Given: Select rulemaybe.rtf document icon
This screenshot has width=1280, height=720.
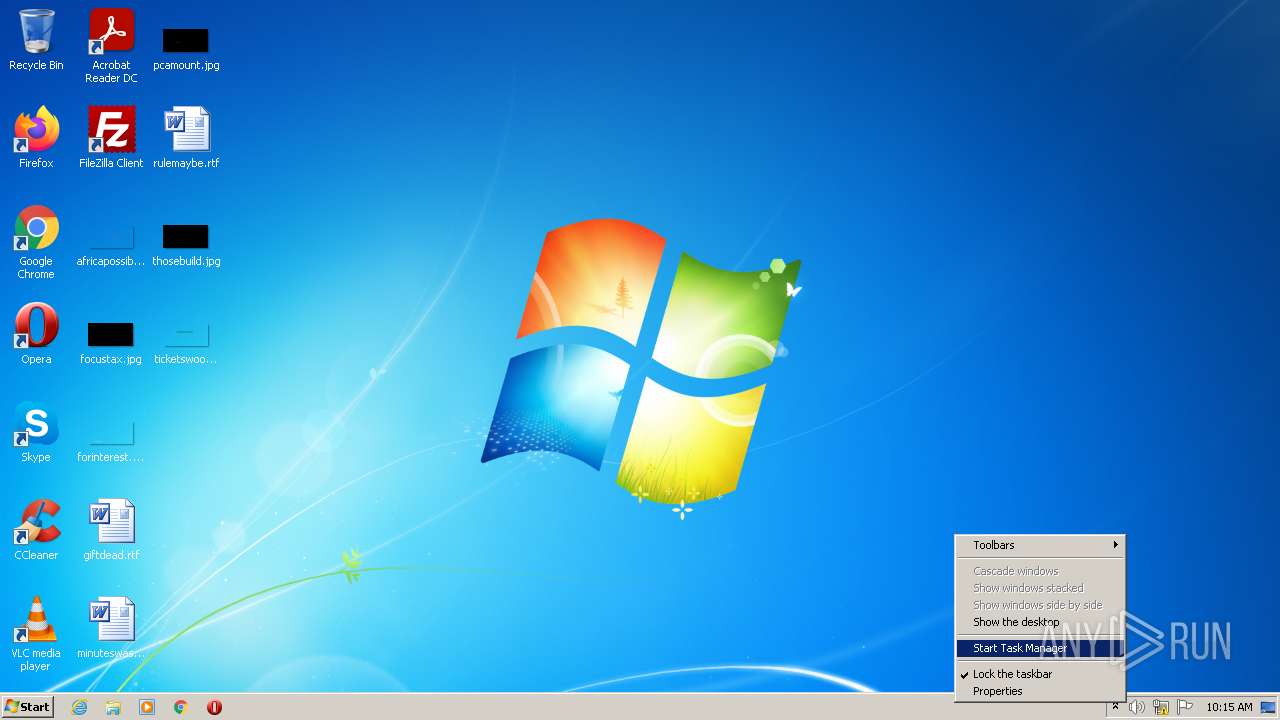Looking at the screenshot, I should [x=186, y=138].
